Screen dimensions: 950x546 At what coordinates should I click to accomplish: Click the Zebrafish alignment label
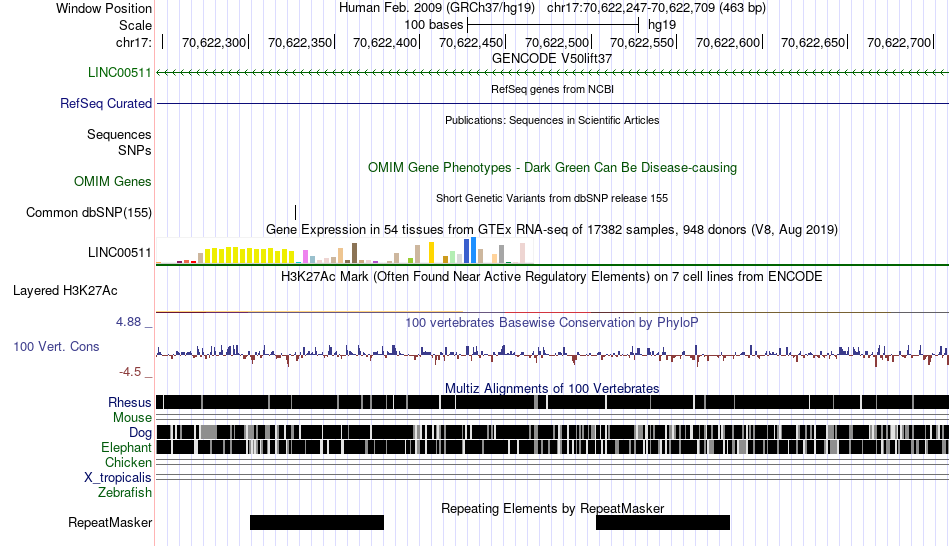click(125, 492)
